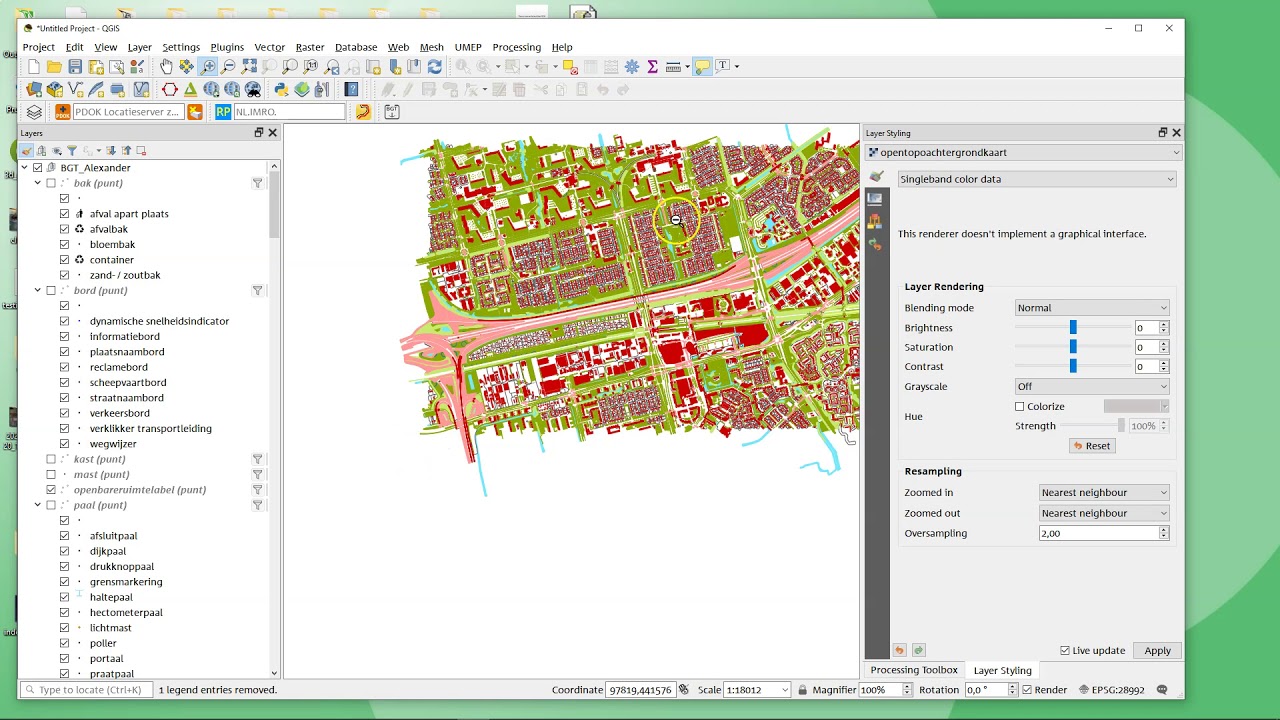
Task: Toggle the Map Tips icon
Action: [702, 67]
